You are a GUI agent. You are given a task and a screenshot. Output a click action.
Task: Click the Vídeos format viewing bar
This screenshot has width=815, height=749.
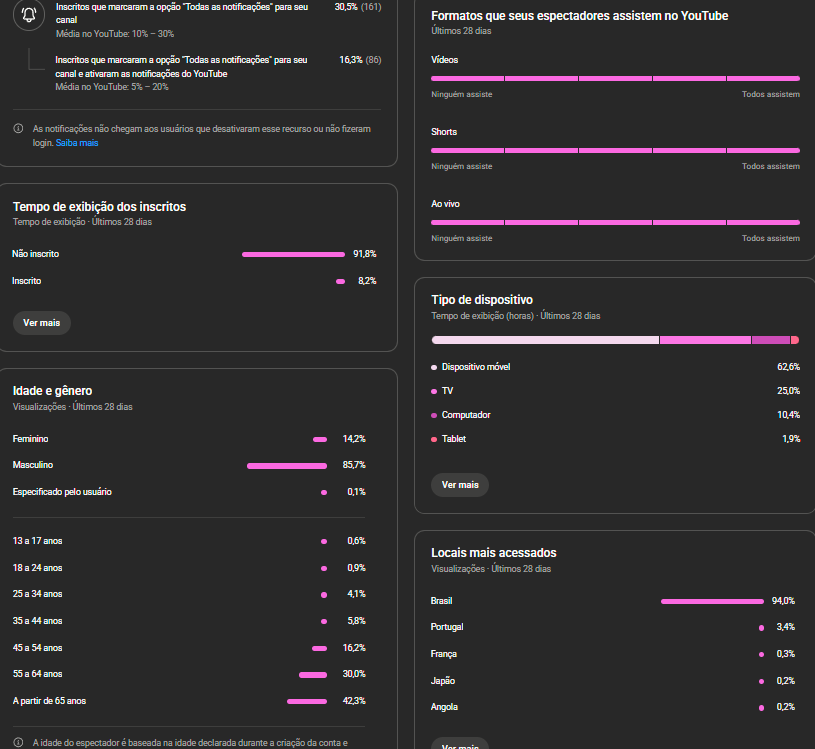pos(615,78)
